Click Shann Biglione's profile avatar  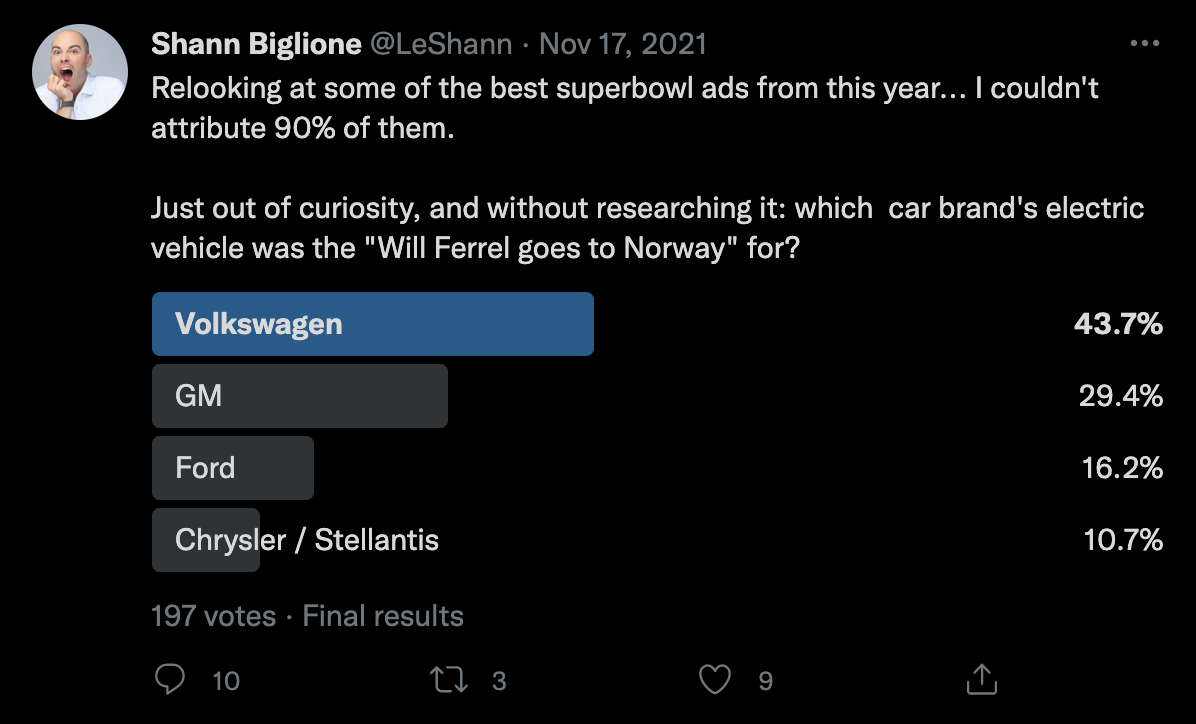tap(79, 73)
